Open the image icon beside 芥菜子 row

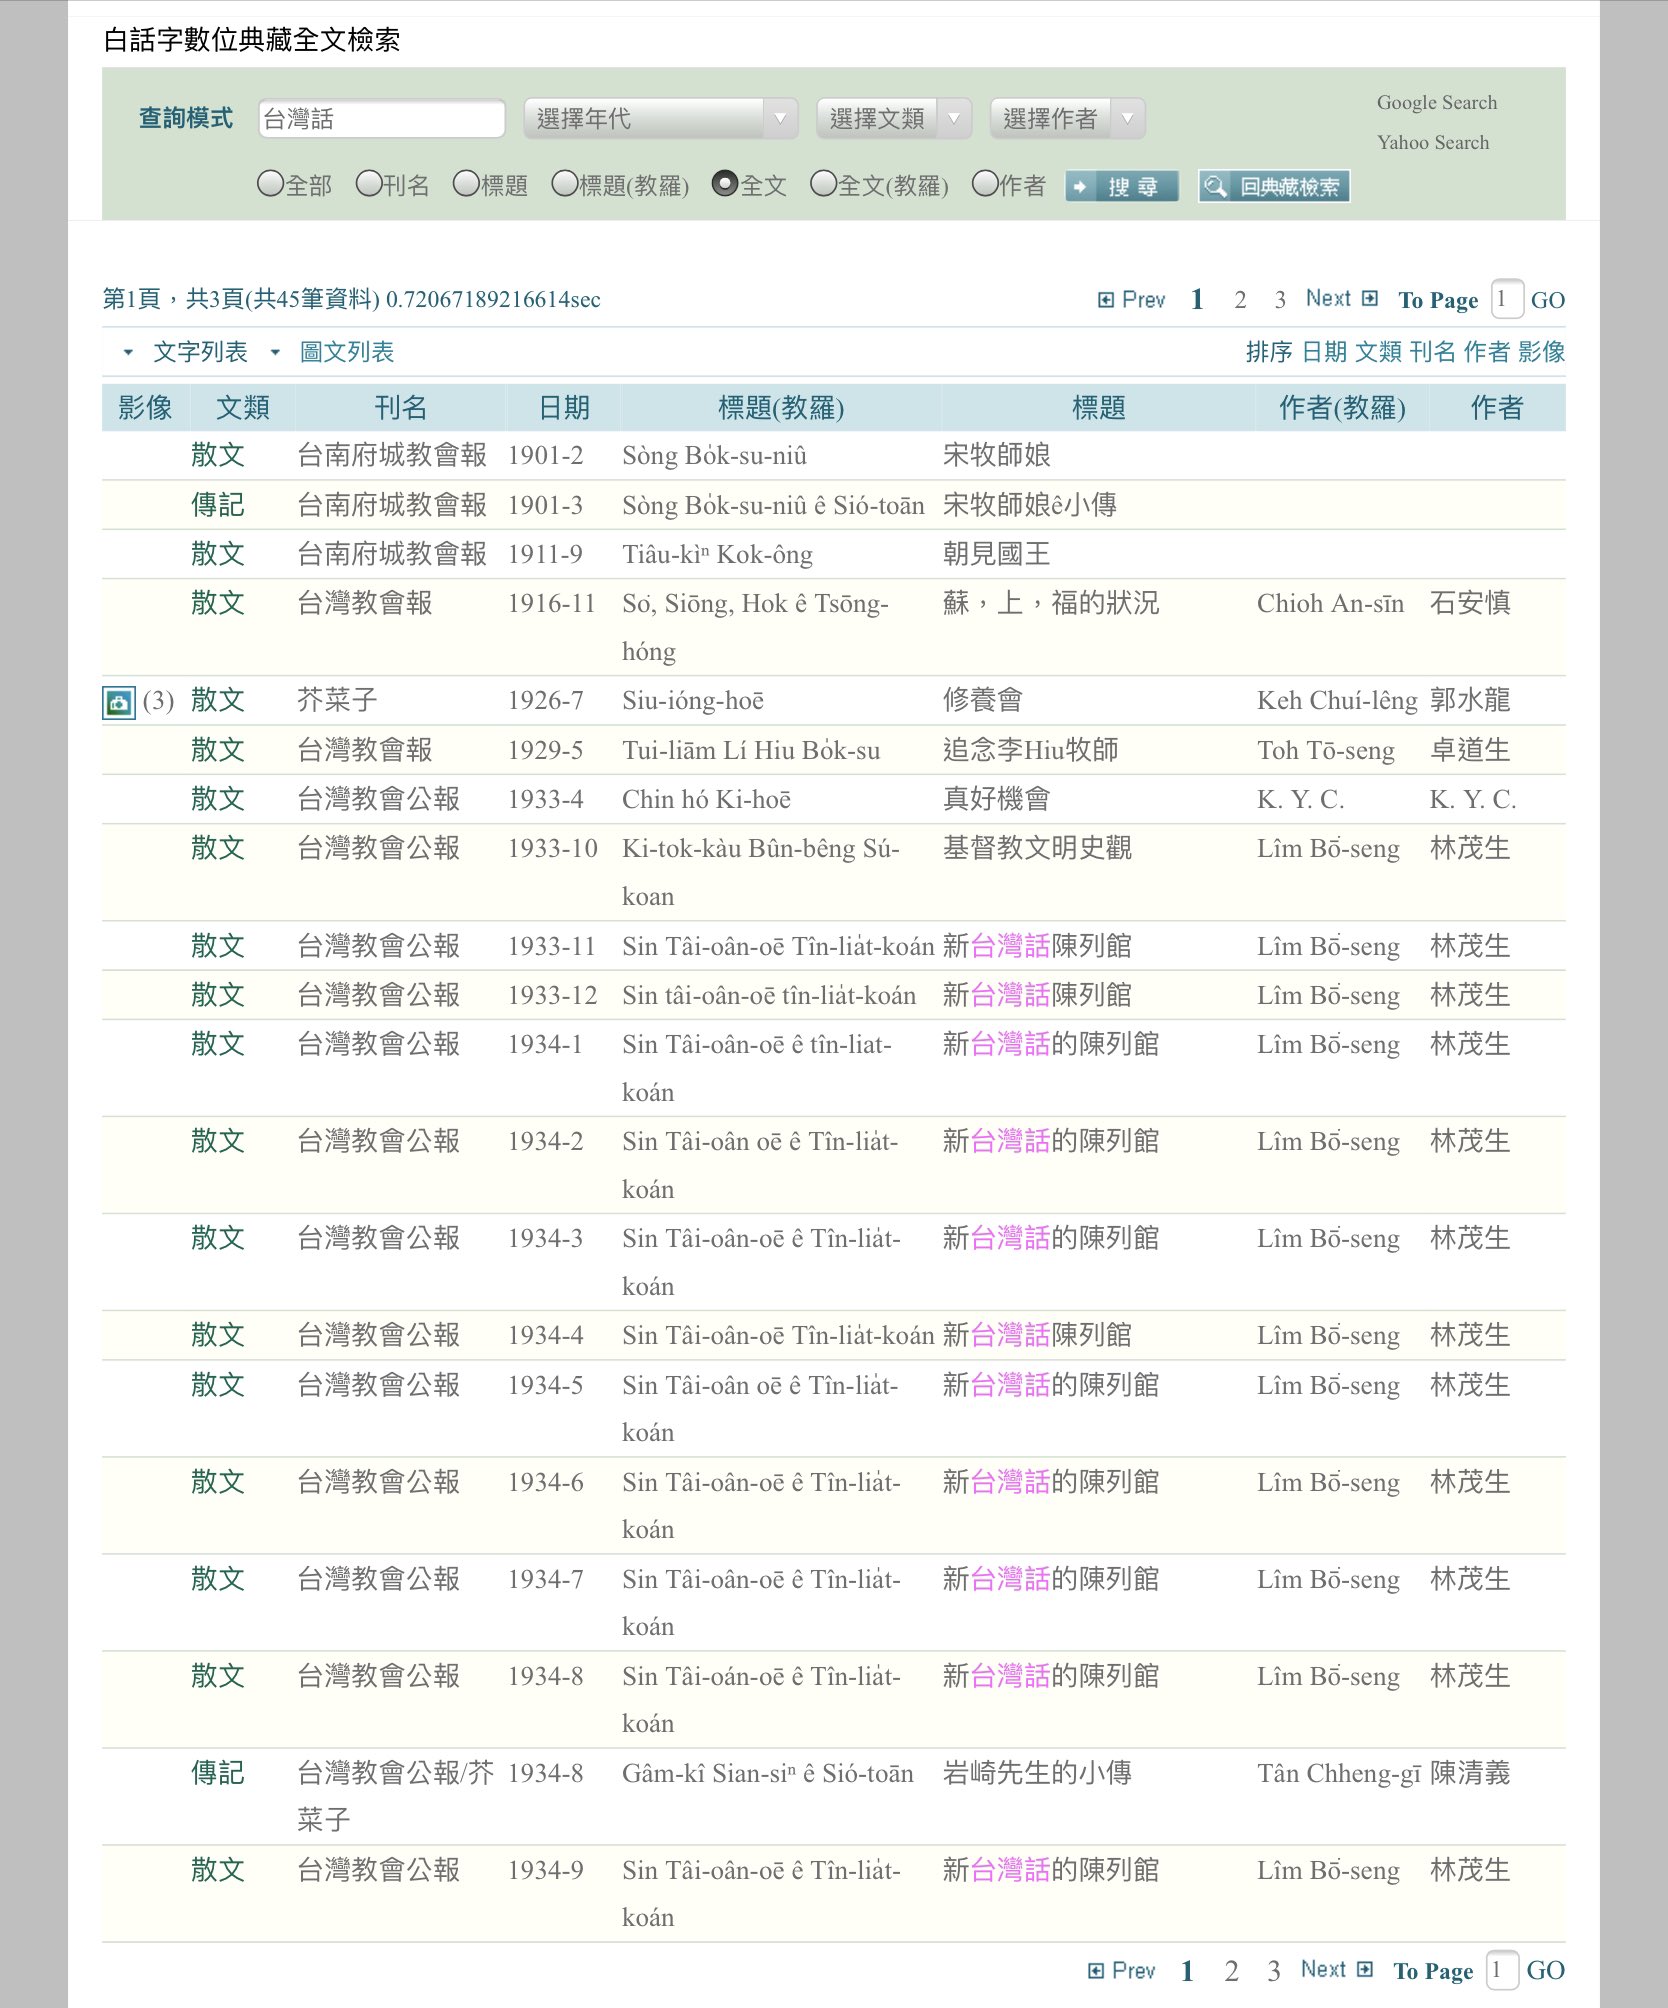tap(119, 702)
